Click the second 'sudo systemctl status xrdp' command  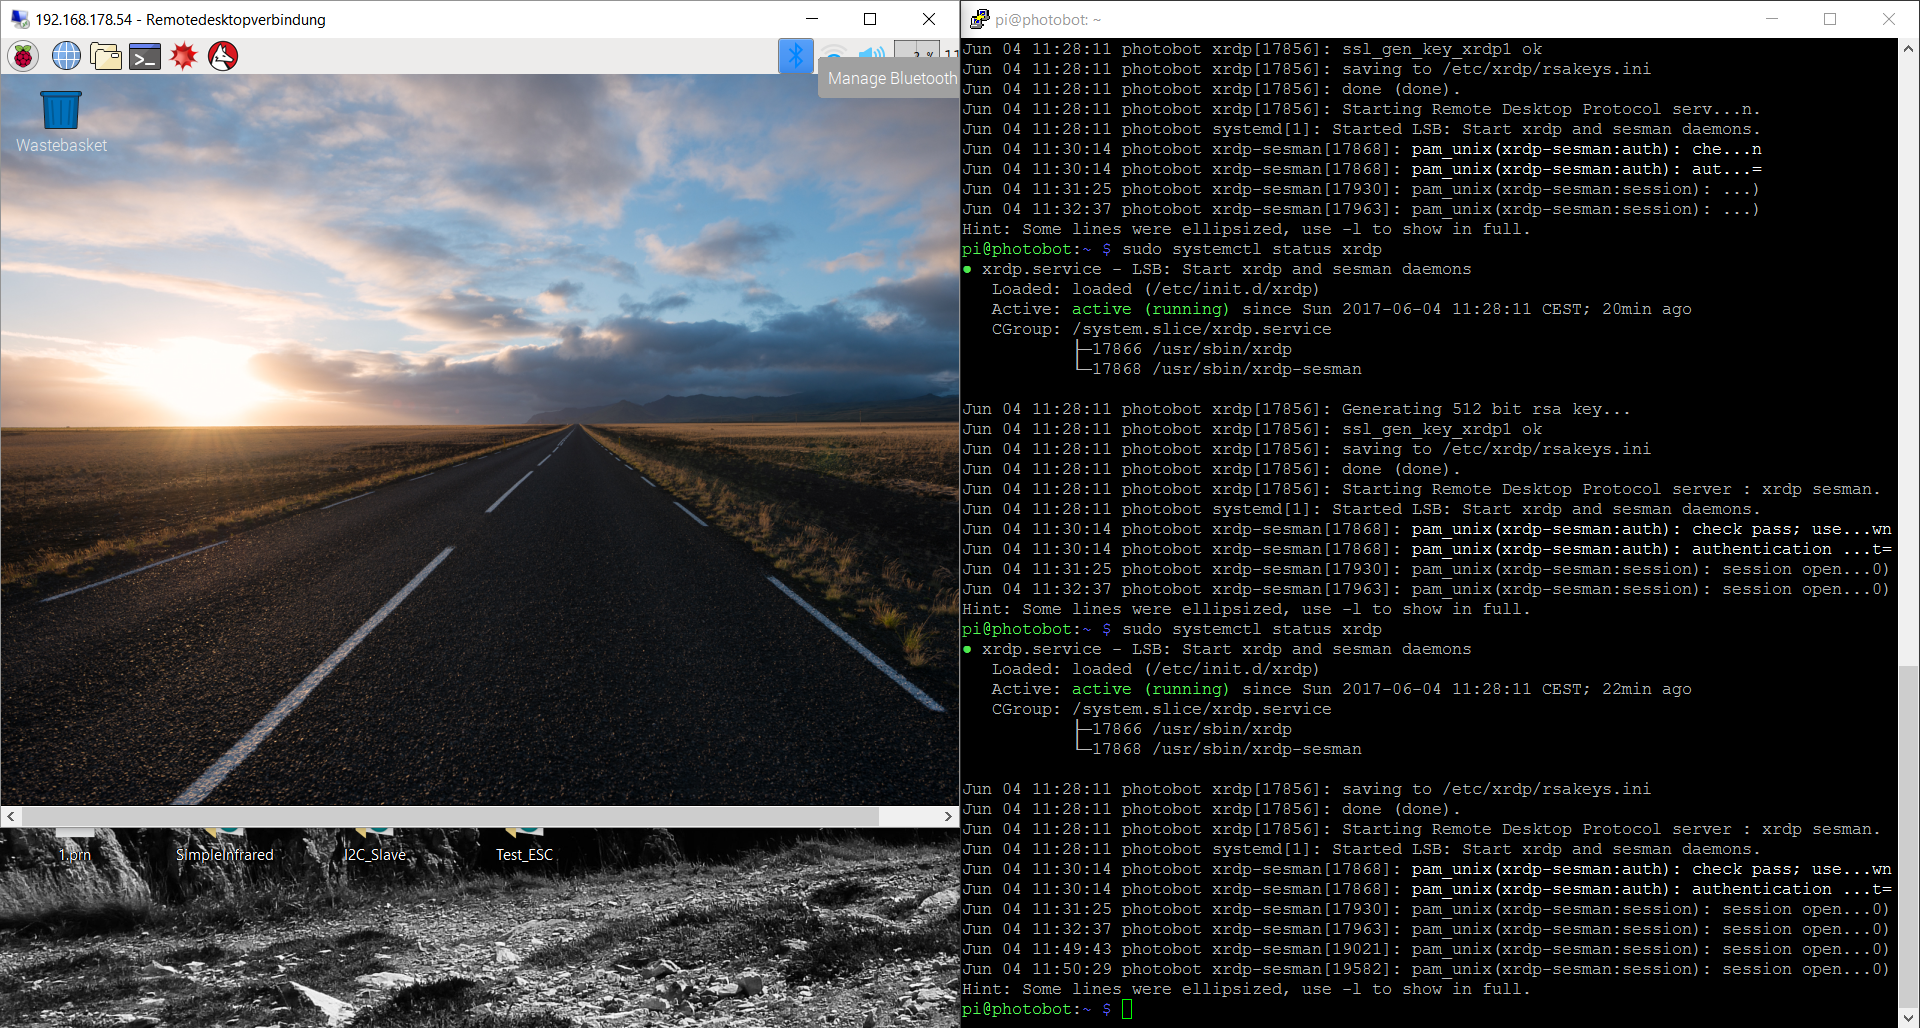click(x=1252, y=629)
